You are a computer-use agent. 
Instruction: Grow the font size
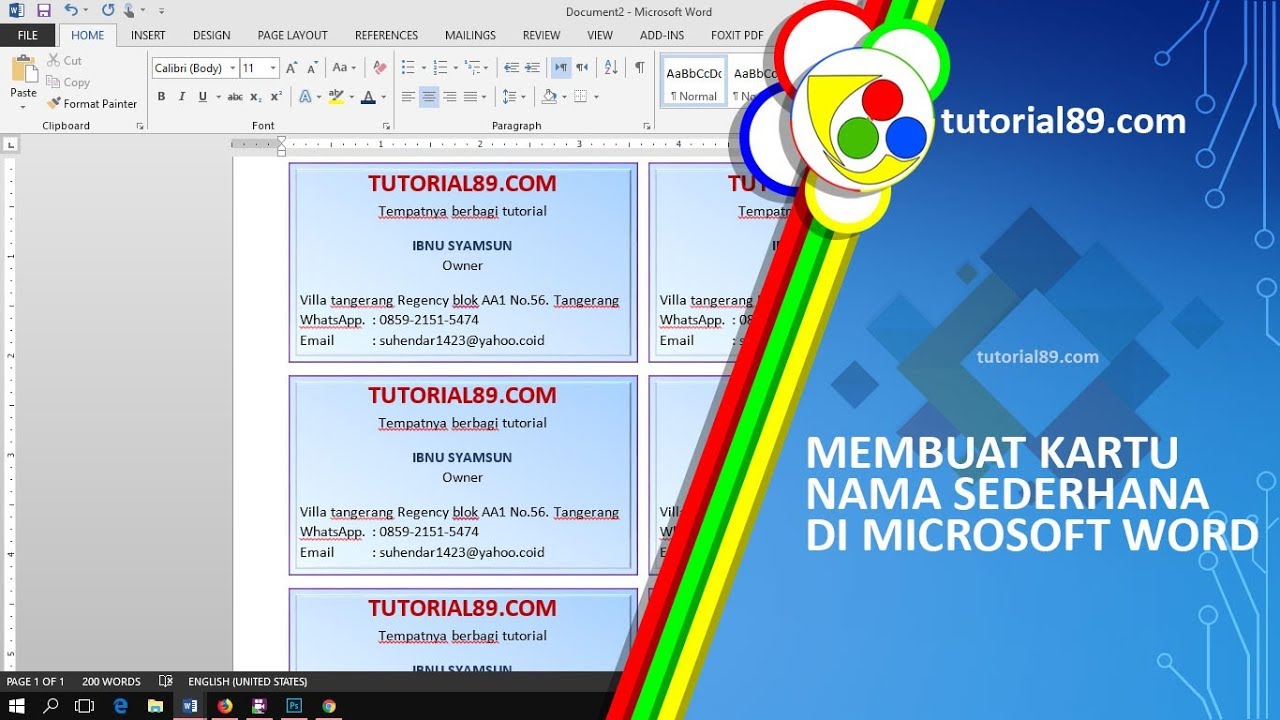pos(291,68)
